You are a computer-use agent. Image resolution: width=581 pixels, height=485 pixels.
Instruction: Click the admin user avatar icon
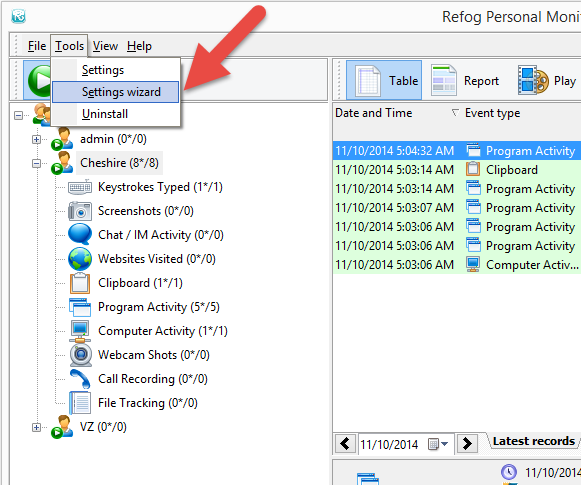[62, 139]
